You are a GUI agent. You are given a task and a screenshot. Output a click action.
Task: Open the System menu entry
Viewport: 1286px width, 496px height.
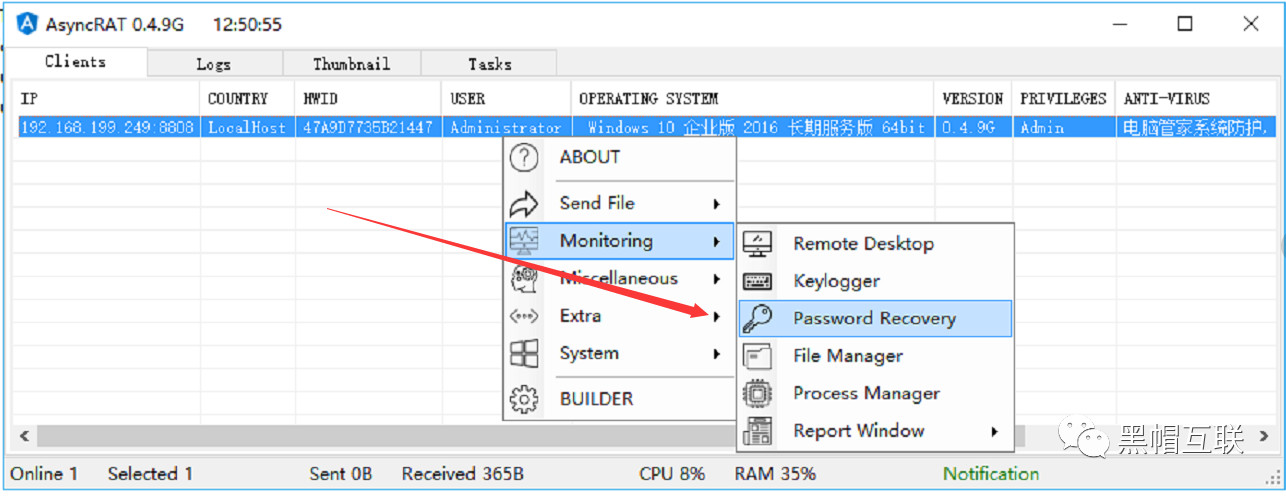(x=619, y=354)
